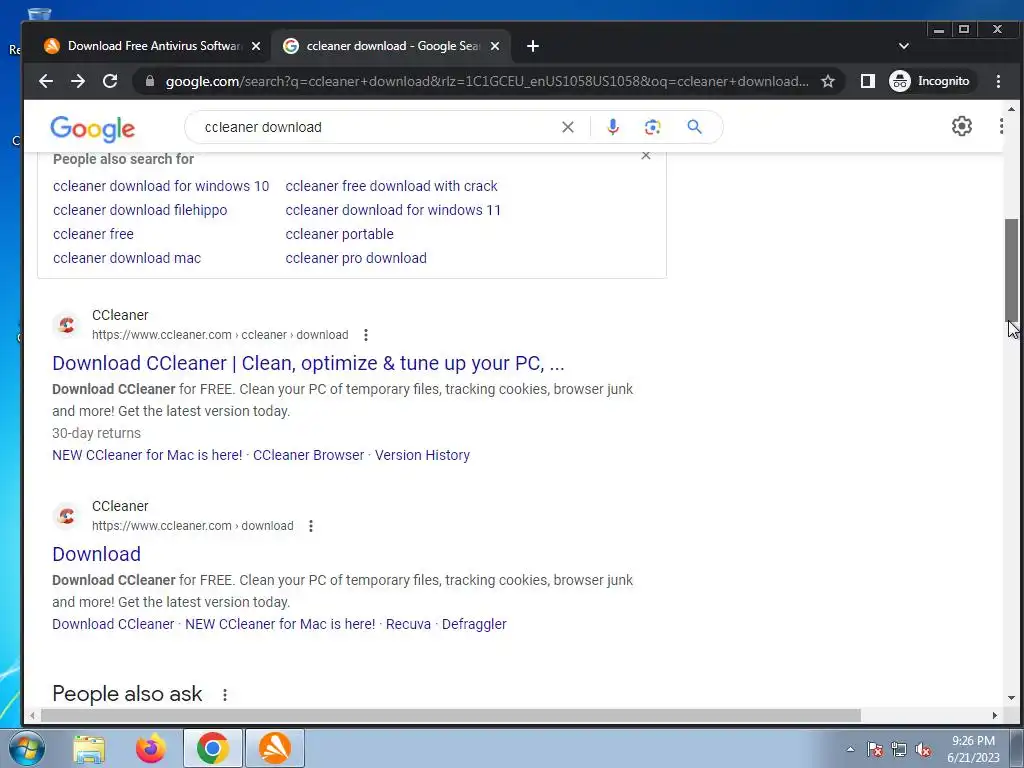The width and height of the screenshot is (1024, 768).
Task: Click the vertical scrollbar thumb
Action: coord(1011,269)
